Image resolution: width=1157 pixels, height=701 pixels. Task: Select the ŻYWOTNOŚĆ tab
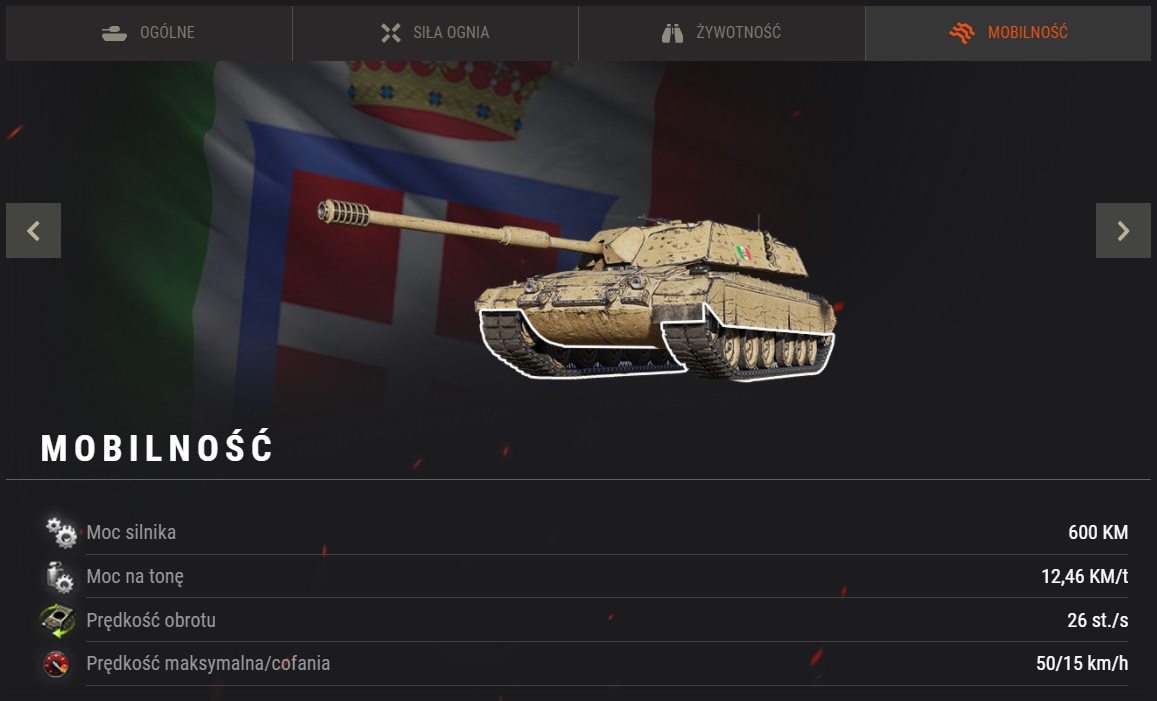coord(722,33)
